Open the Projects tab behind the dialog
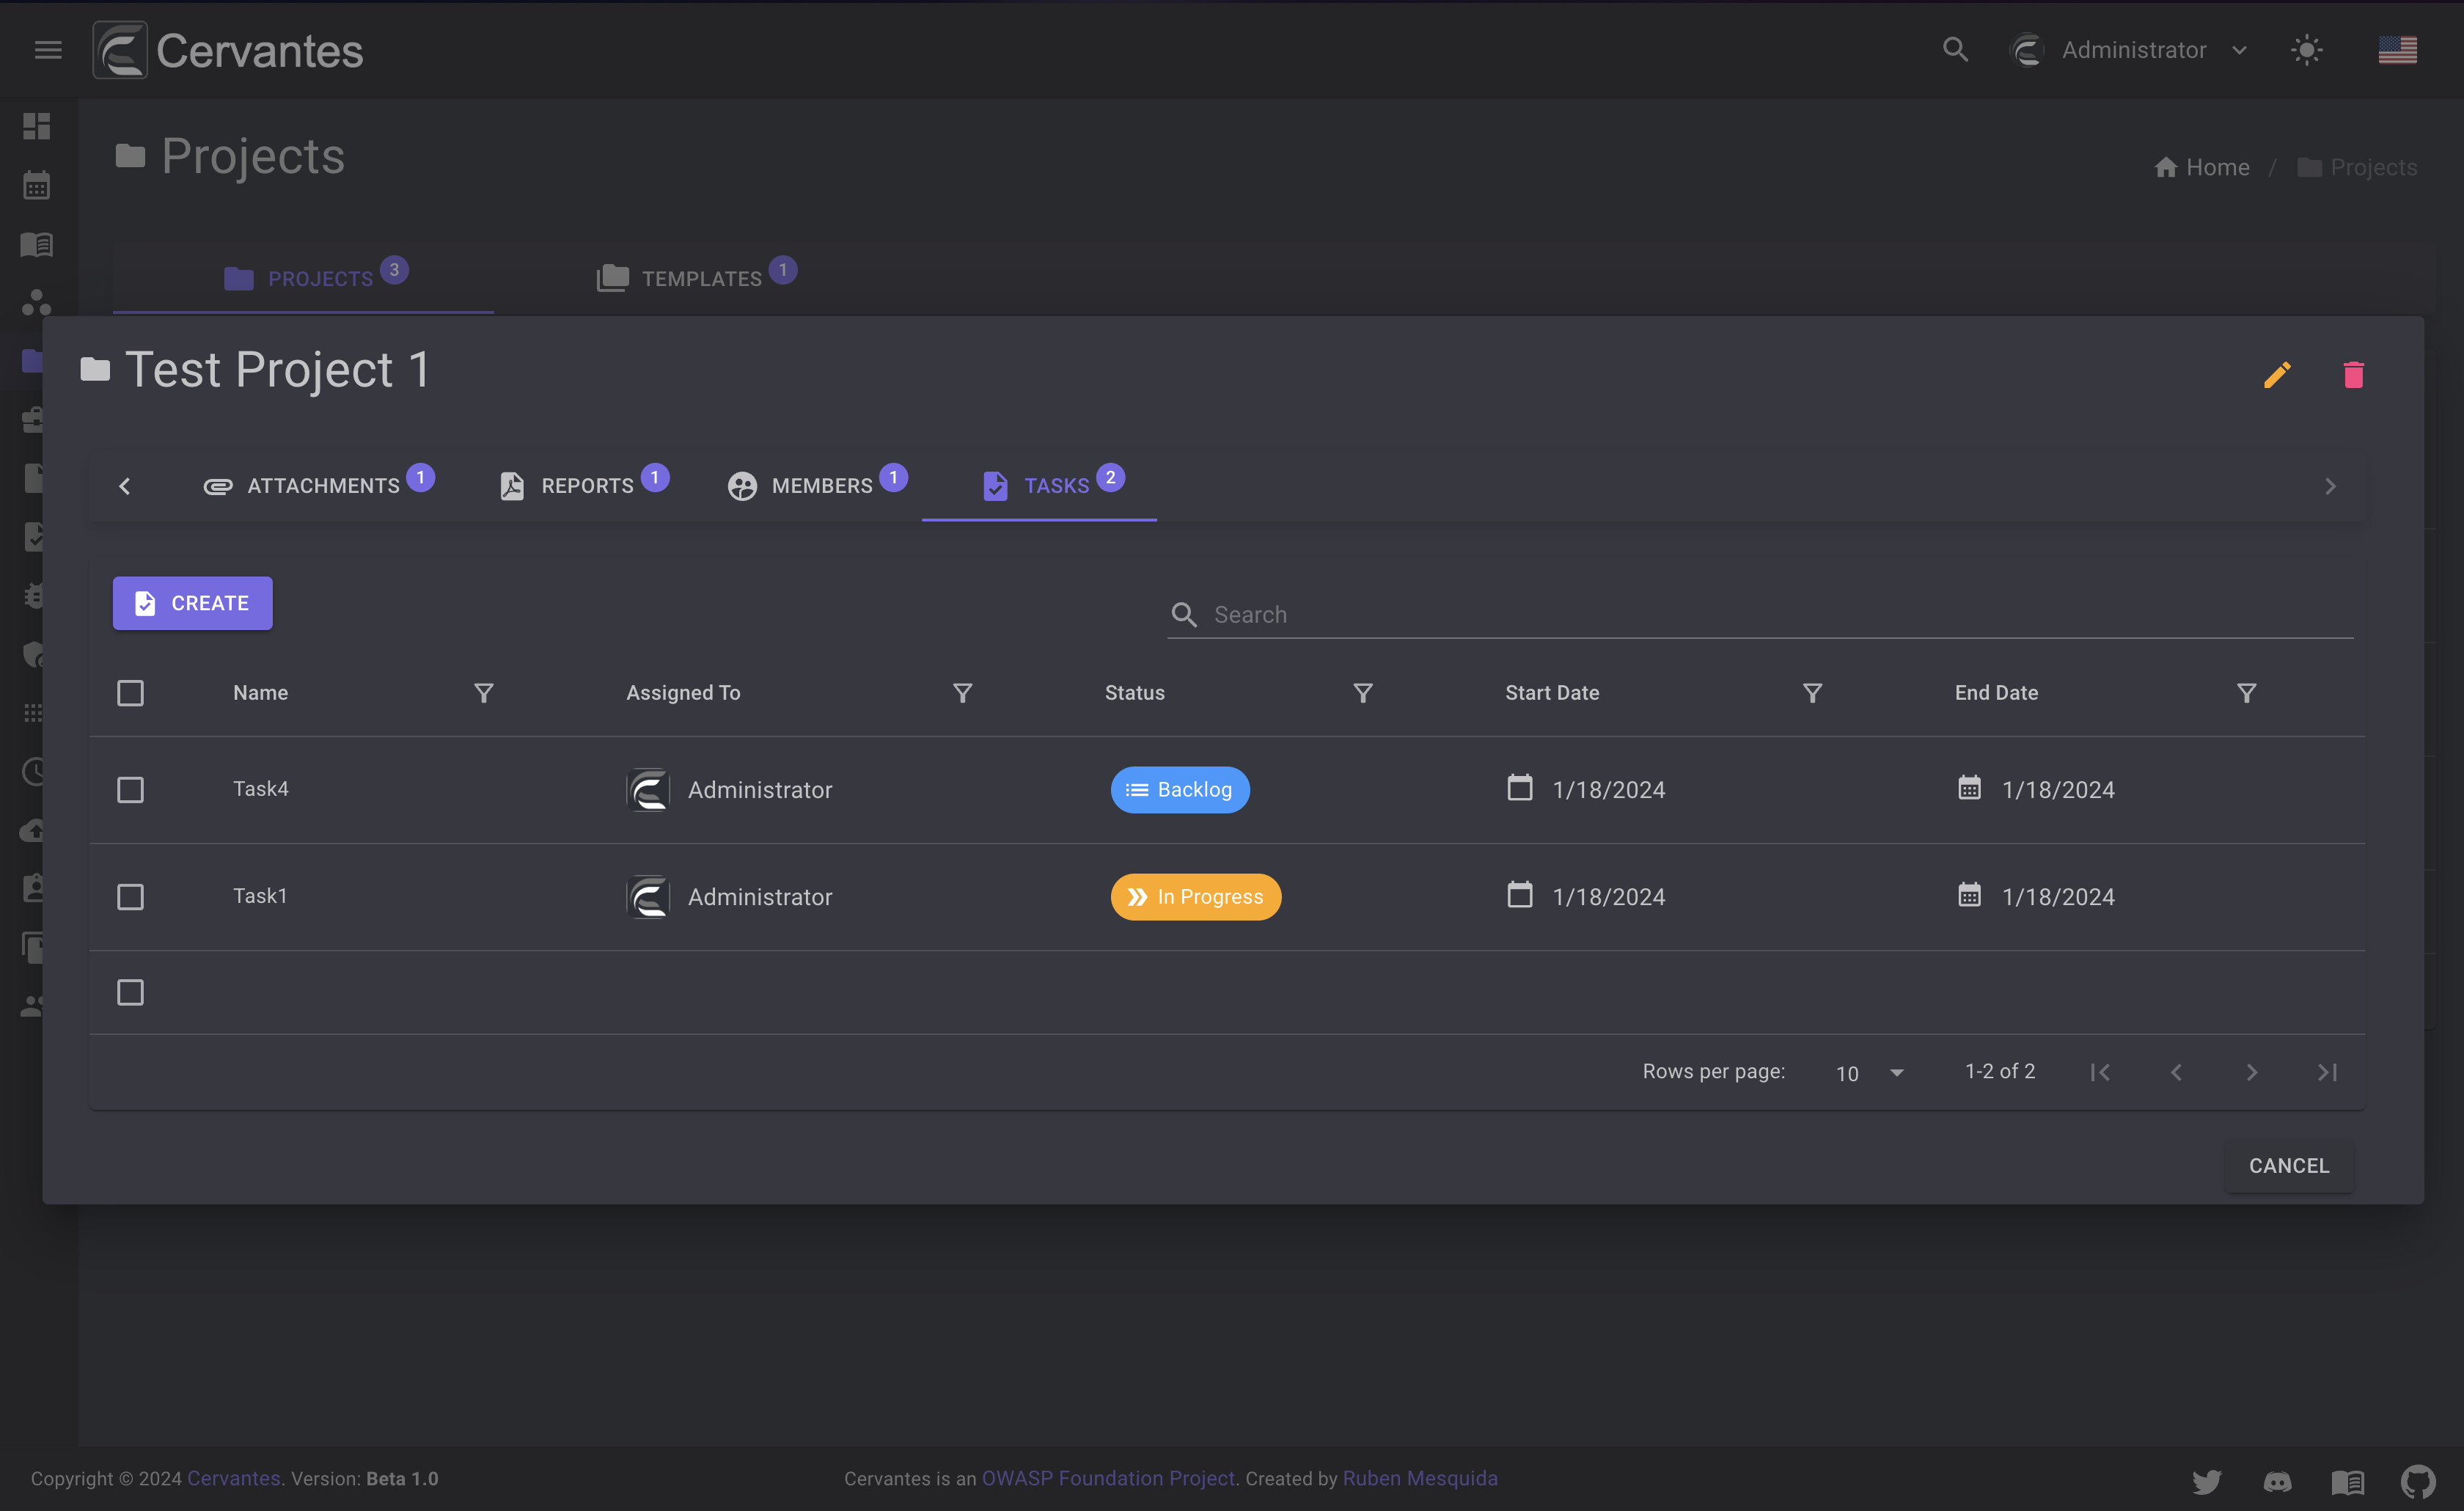Screen dimensions: 2464x1511 (x=303, y=278)
